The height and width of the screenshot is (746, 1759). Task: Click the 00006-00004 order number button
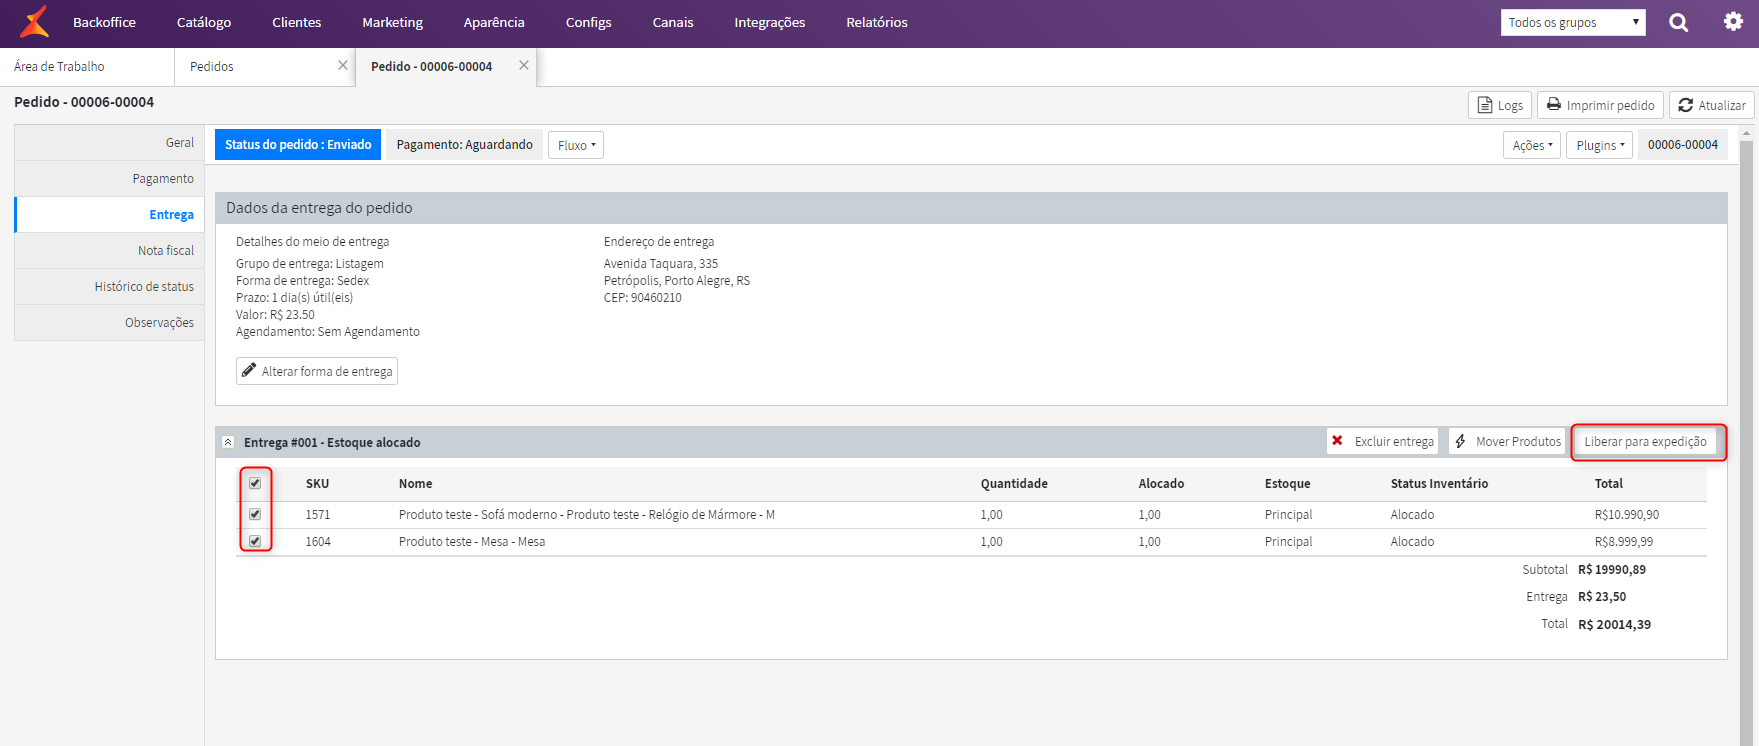(1683, 145)
